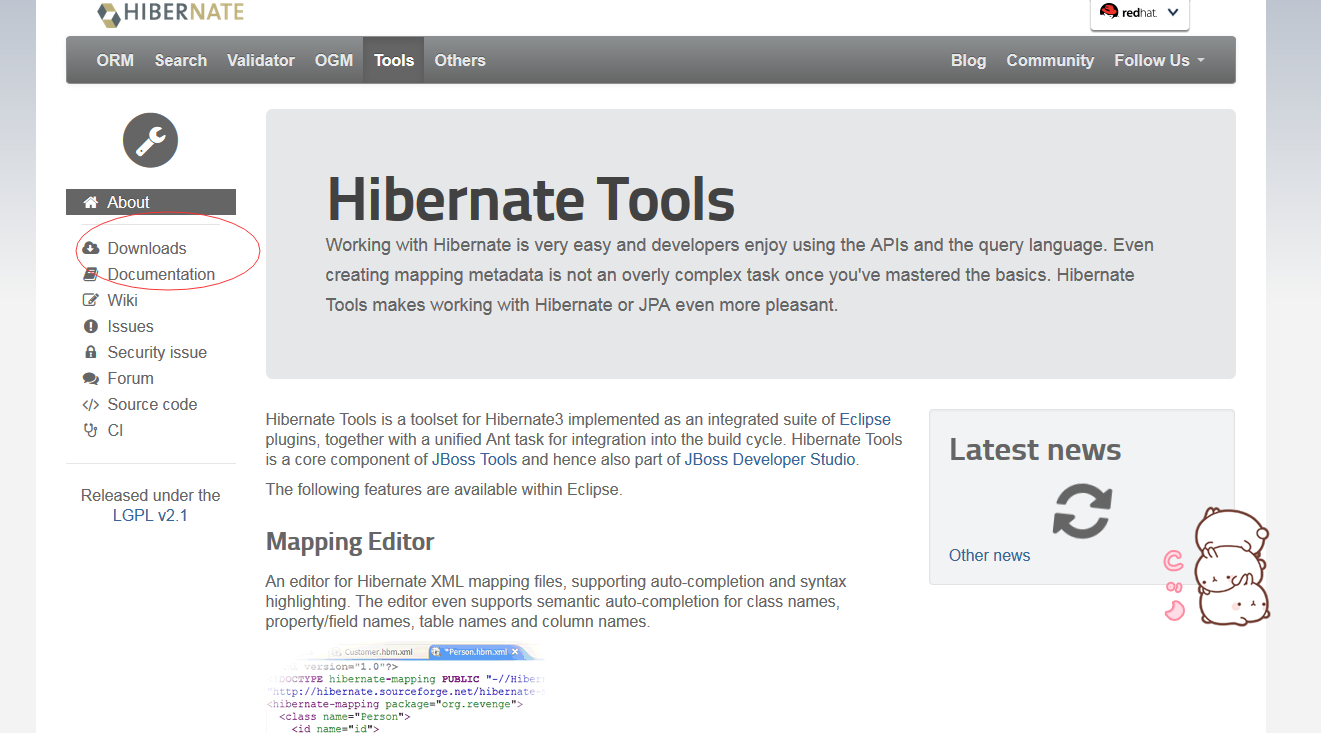
Task: Click the round wrench Tools icon
Action: pyautogui.click(x=151, y=140)
